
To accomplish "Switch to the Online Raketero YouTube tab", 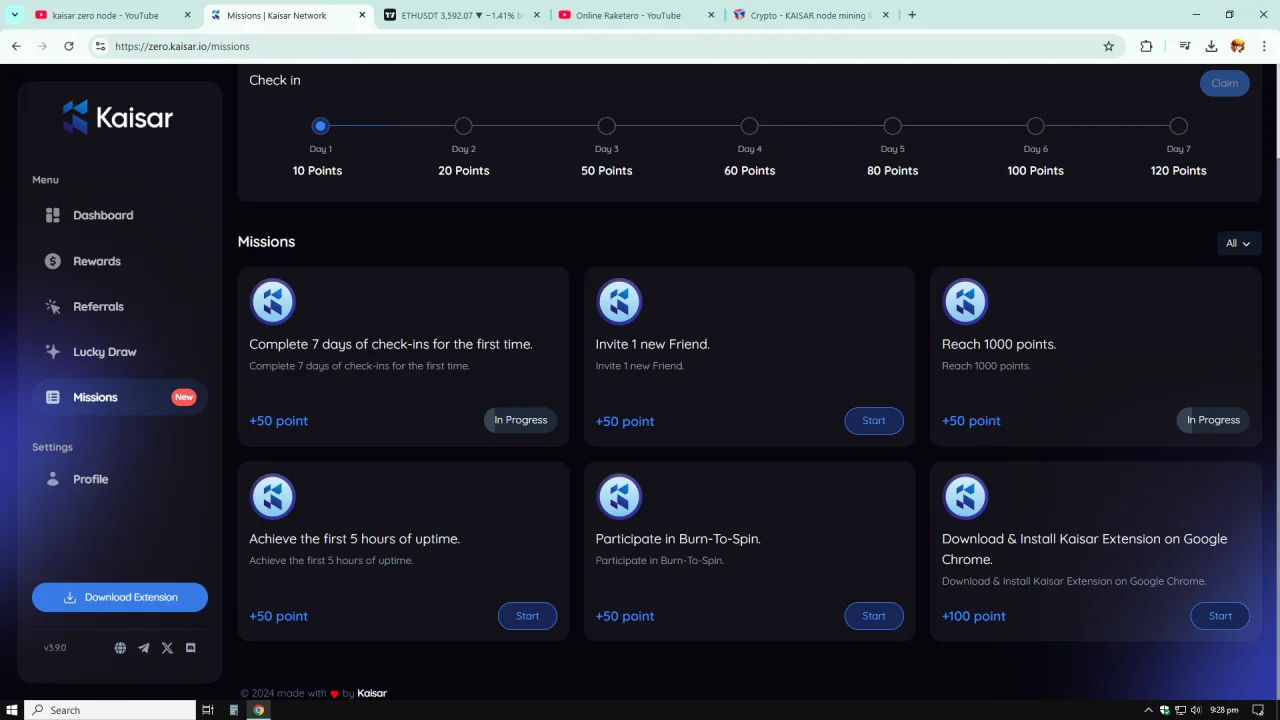I will click(636, 15).
